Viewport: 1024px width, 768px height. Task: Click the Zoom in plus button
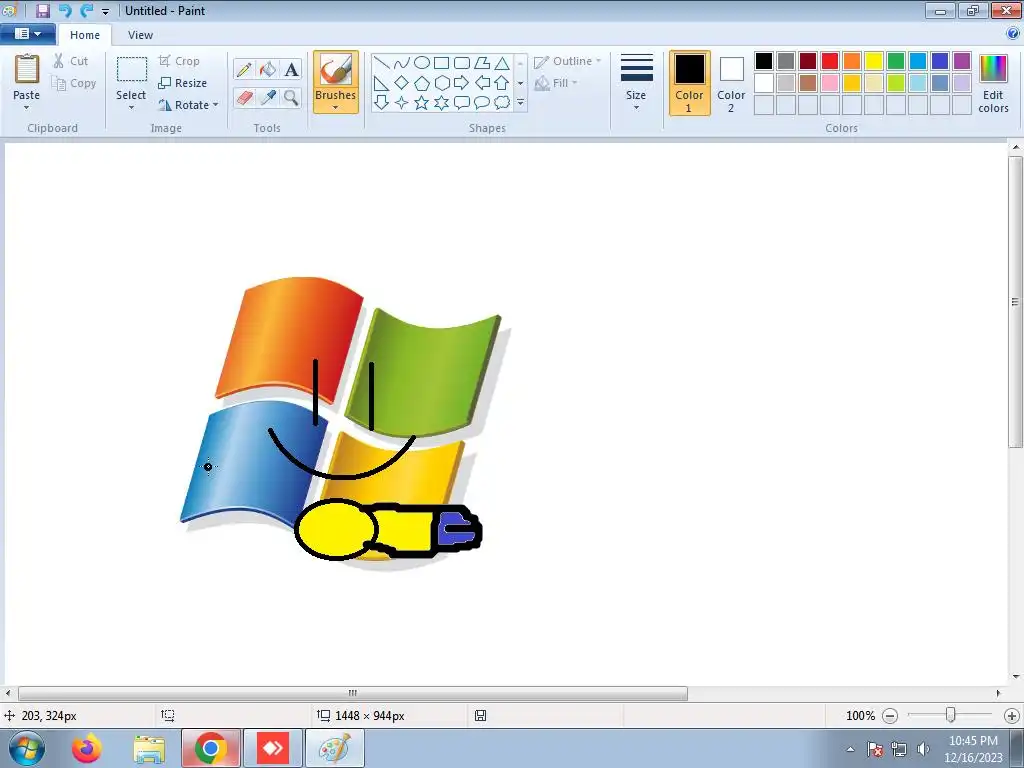(x=1012, y=716)
